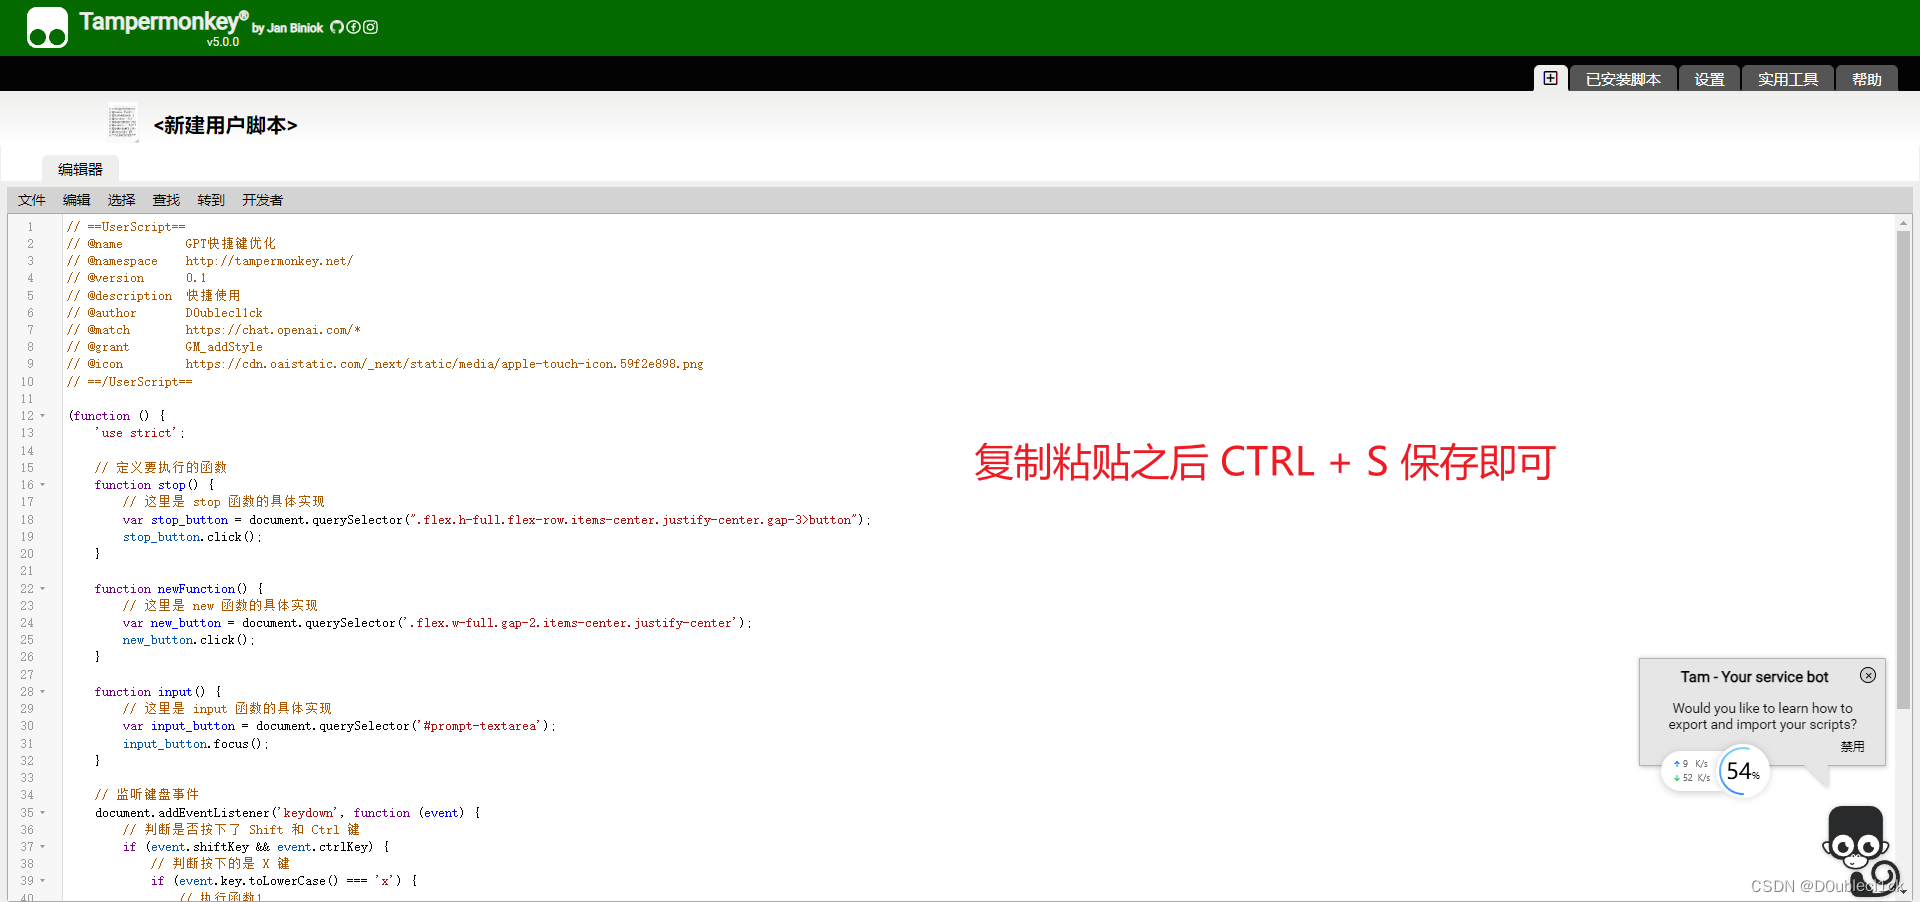
Task: Open the 已安装脚本 tab
Action: coord(1623,79)
